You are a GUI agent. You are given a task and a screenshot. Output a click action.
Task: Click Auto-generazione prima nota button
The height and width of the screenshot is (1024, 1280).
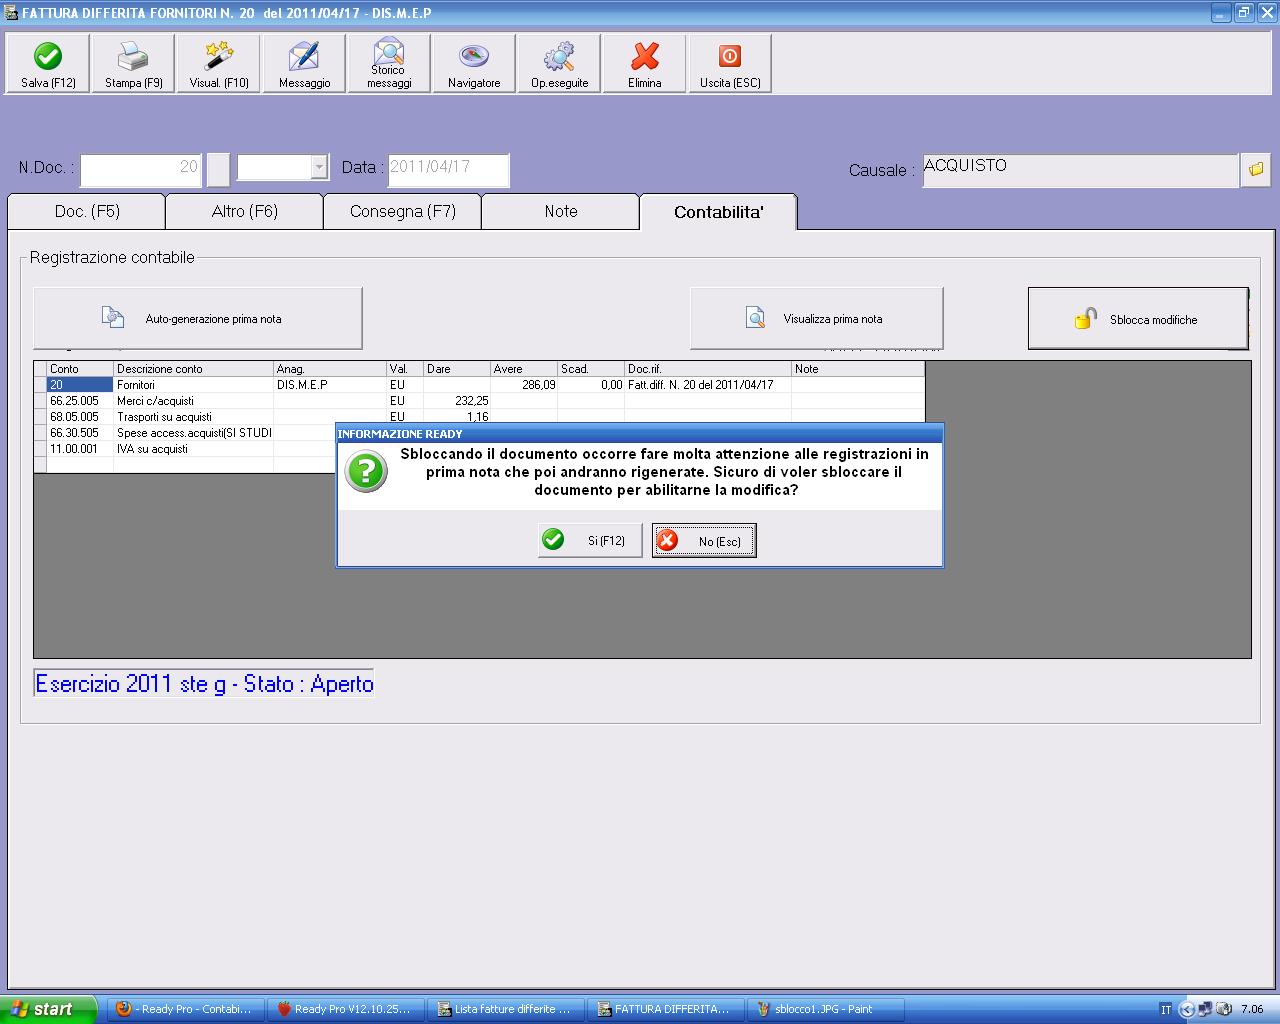click(x=198, y=319)
